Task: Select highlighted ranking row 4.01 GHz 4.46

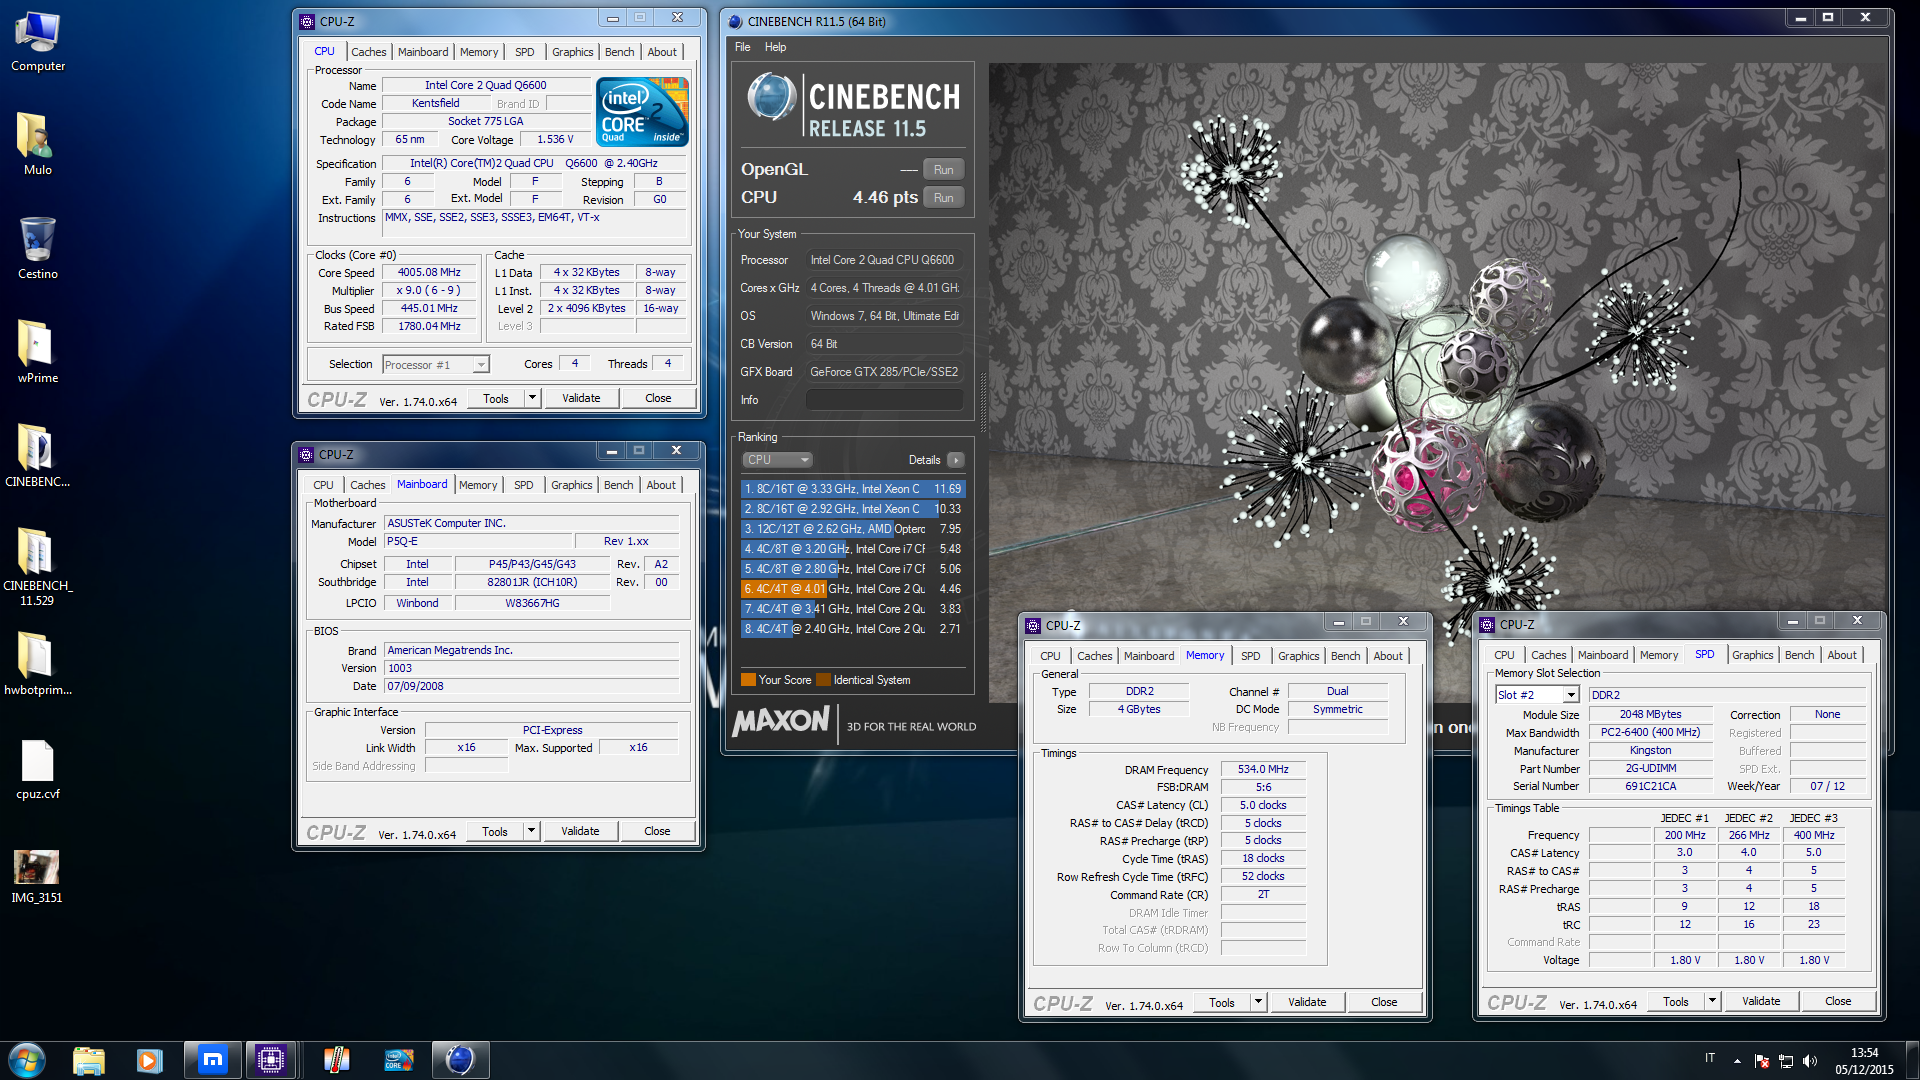Action: coord(853,589)
